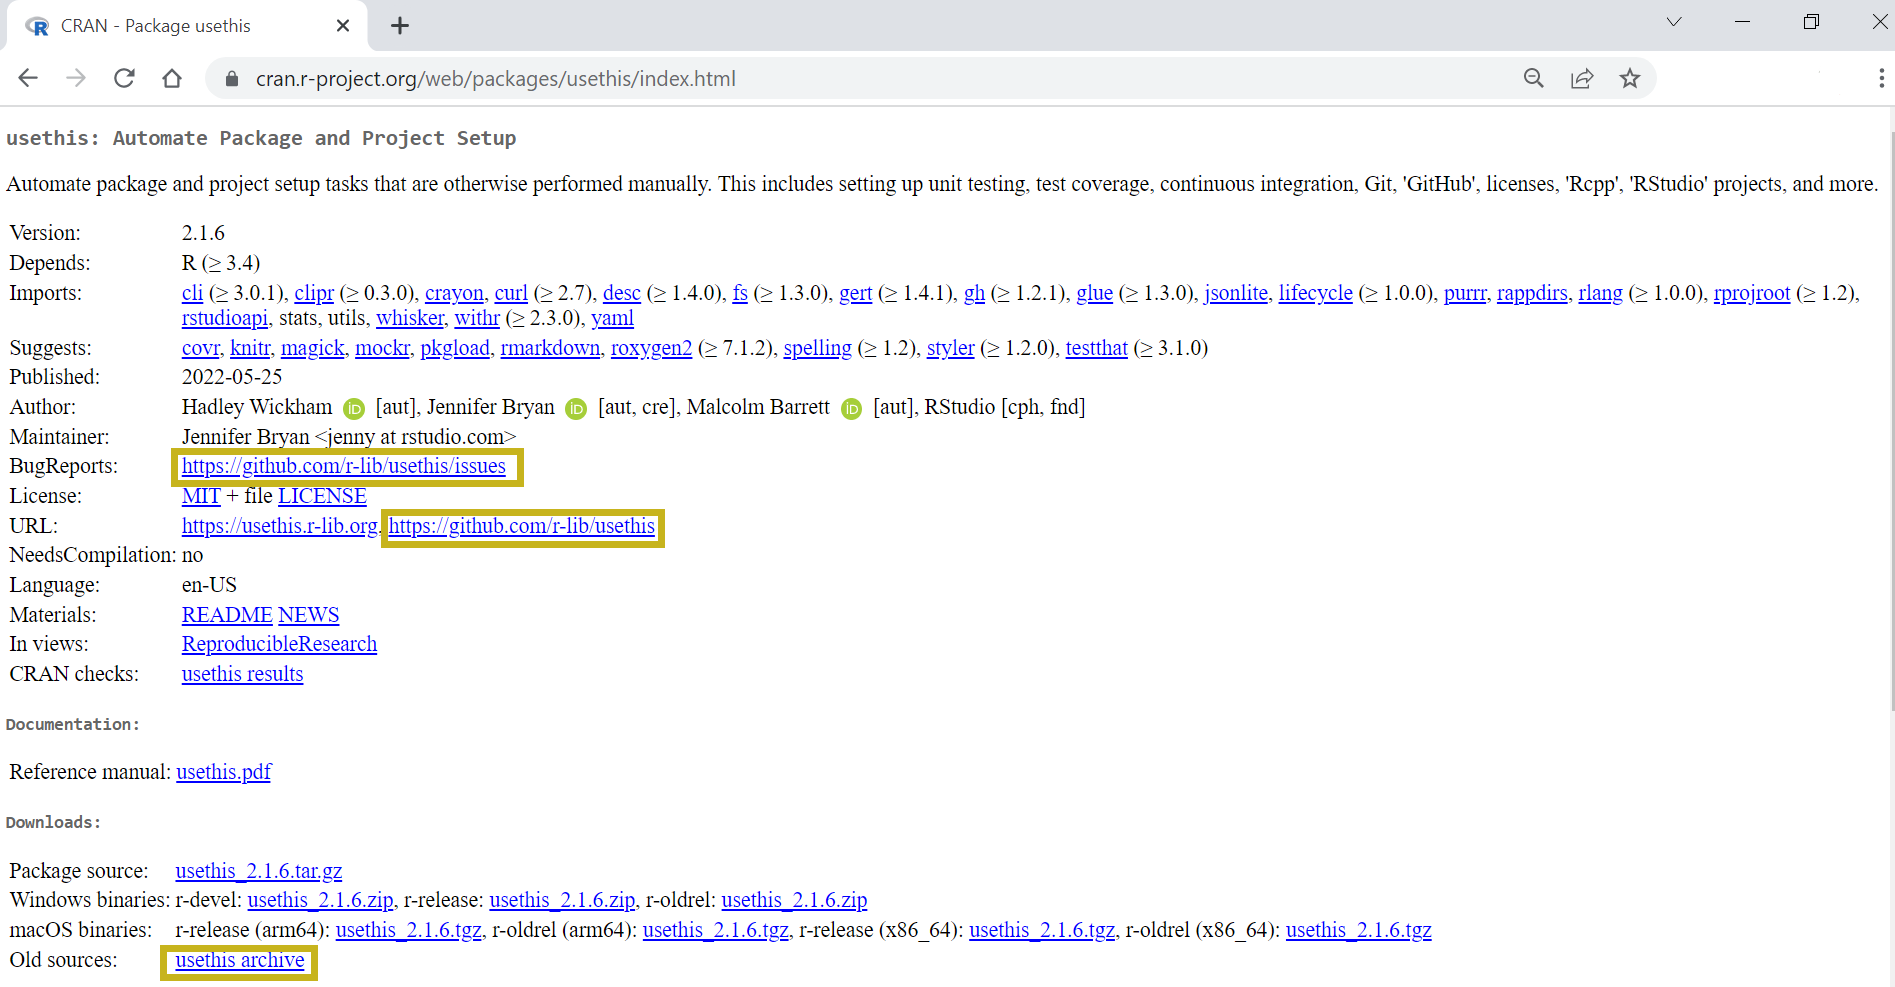The height and width of the screenshot is (987, 1895).
Task: Go to the browser home page
Action: click(172, 78)
